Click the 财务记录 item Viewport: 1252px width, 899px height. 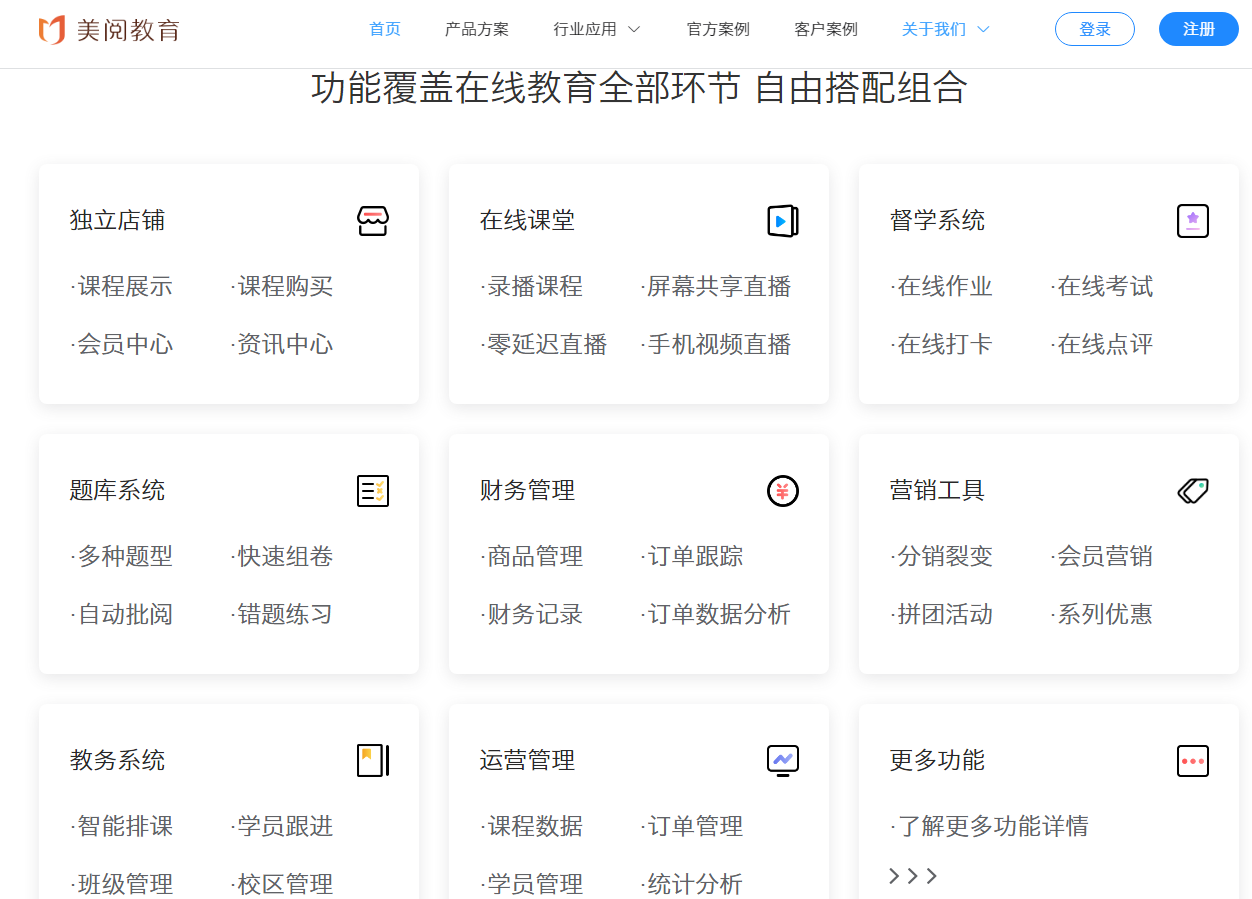point(532,615)
